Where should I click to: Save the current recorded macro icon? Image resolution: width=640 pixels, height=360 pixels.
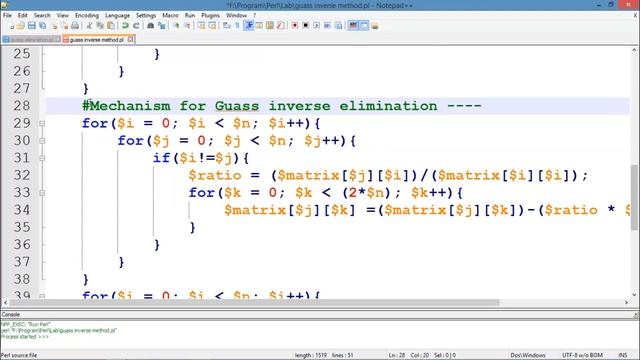[338, 26]
